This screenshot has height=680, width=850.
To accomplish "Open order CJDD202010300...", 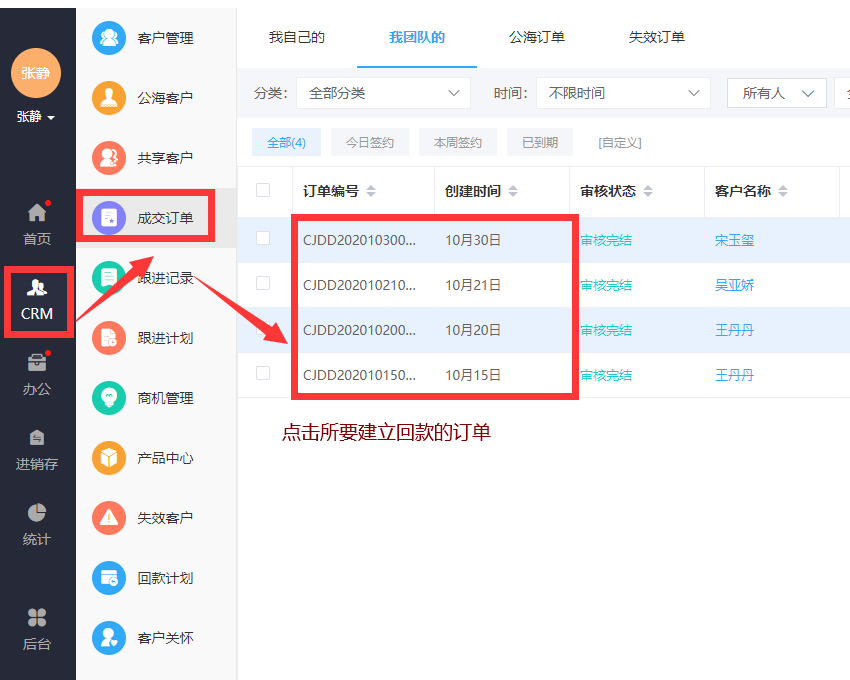I will coord(359,240).
